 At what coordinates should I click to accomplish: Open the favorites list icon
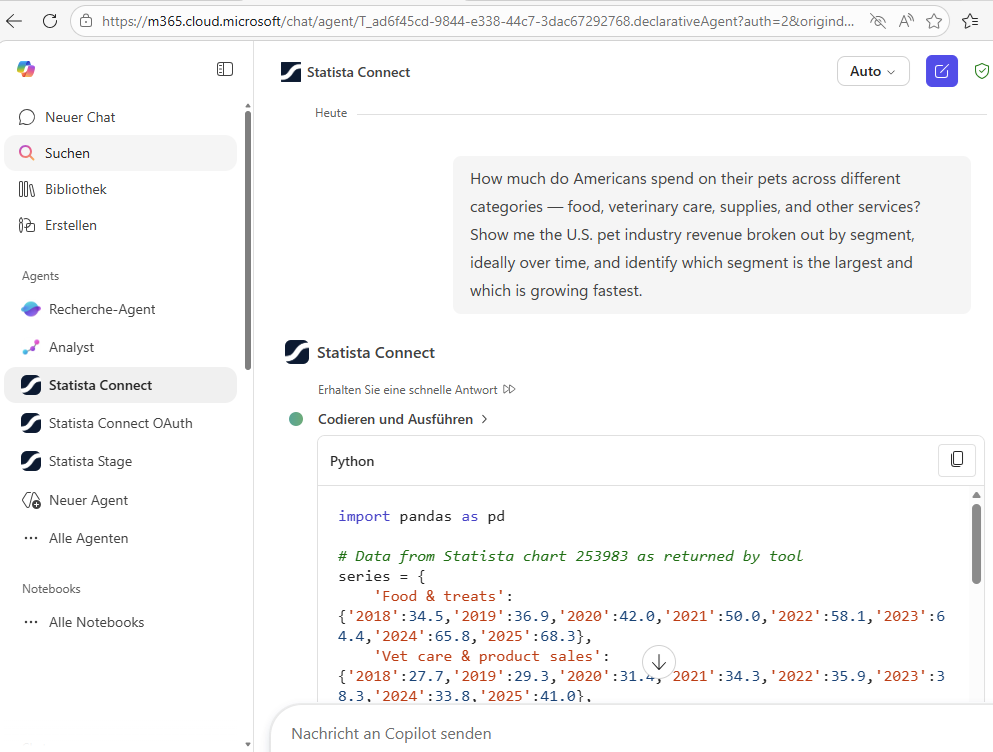pos(970,21)
